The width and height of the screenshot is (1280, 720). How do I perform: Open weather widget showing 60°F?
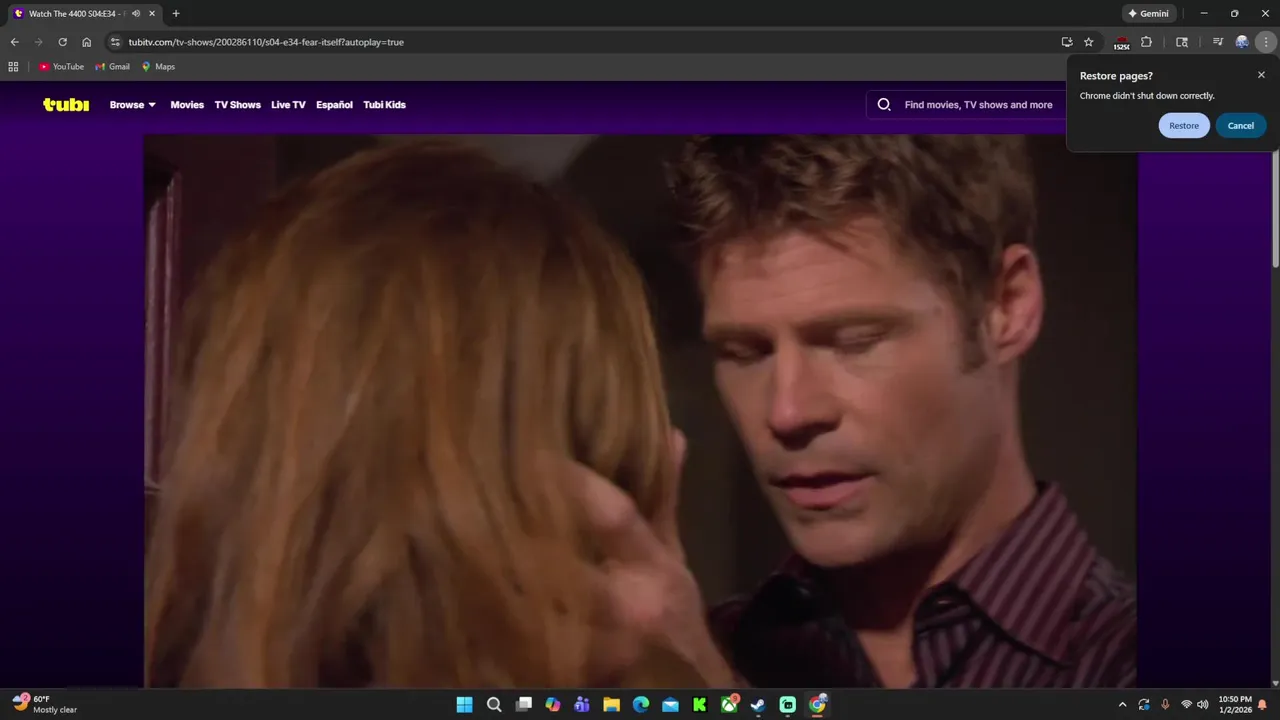pos(45,705)
